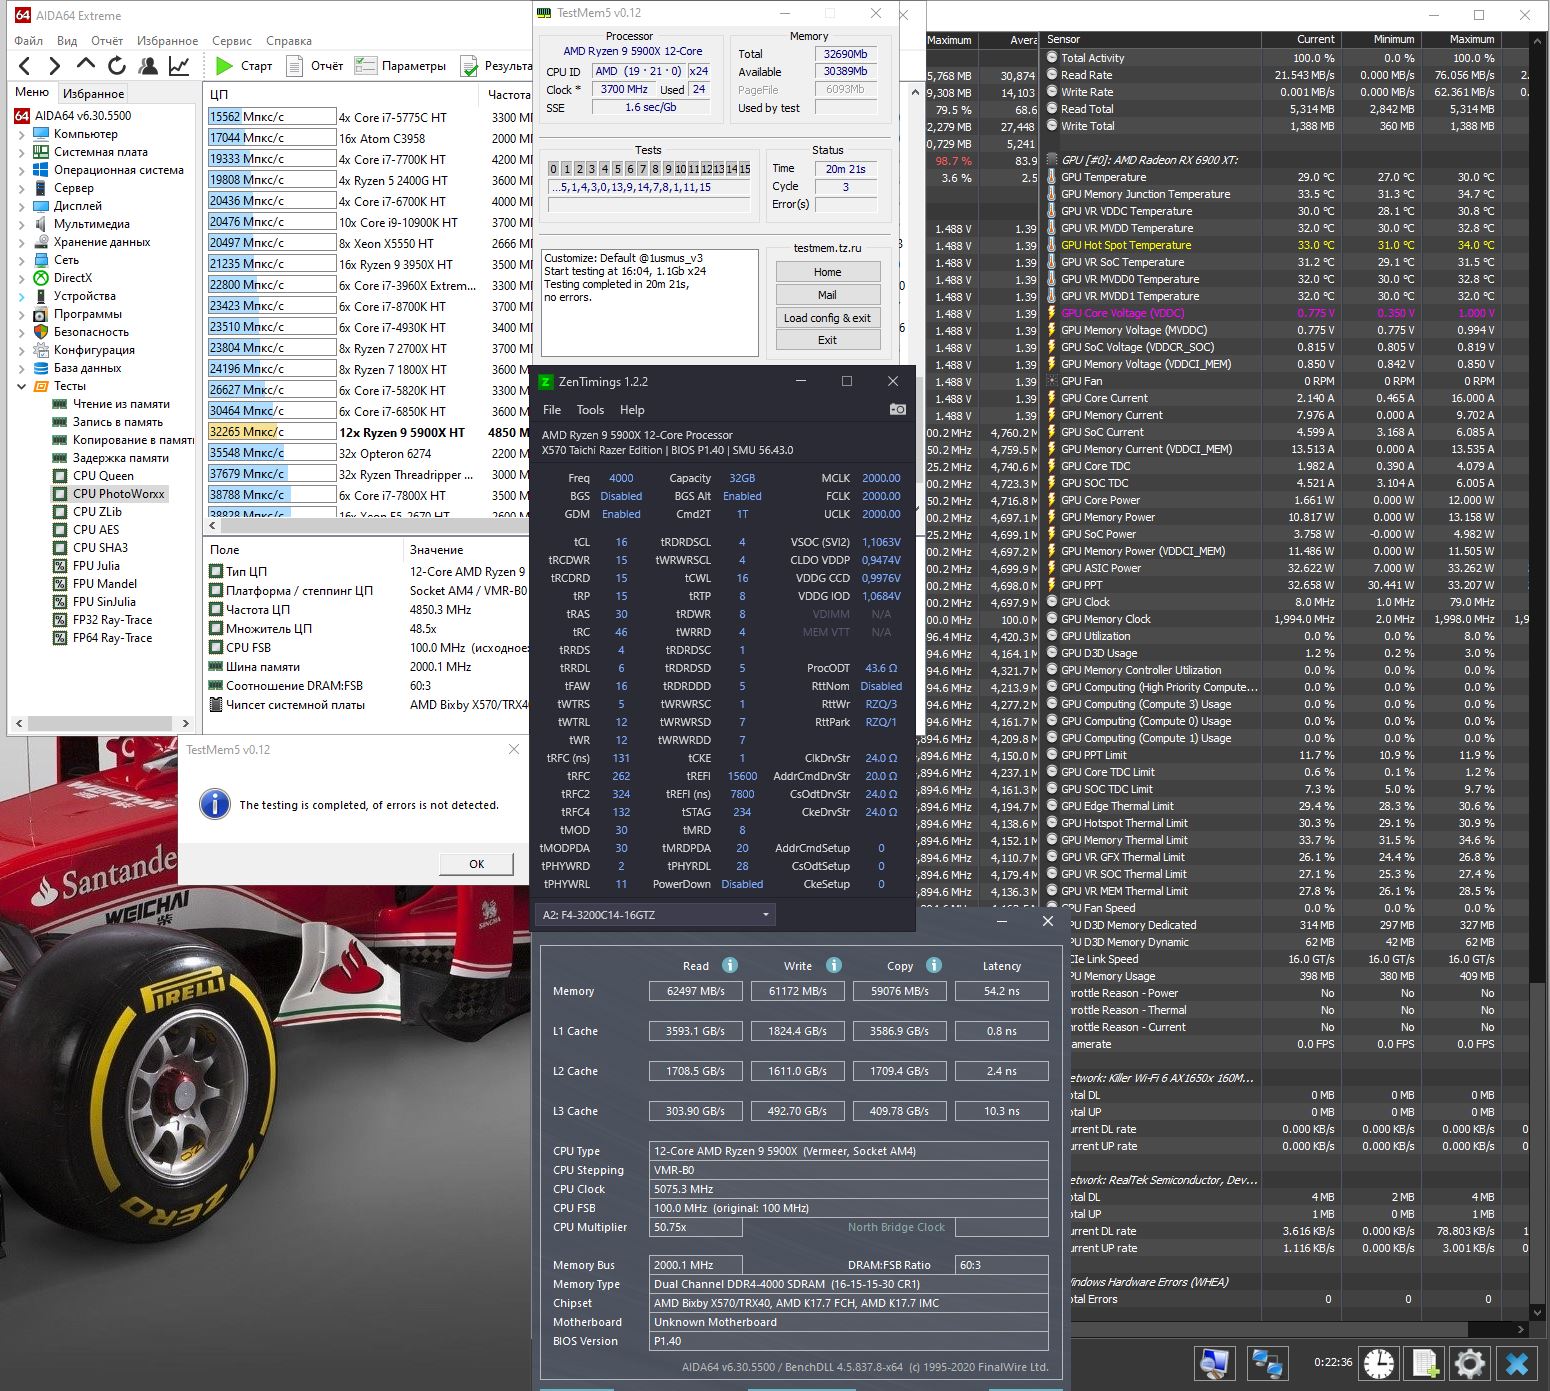The width and height of the screenshot is (1550, 1391).
Task: Go forward in AIDA64 navigation toolbar
Action: pos(55,66)
